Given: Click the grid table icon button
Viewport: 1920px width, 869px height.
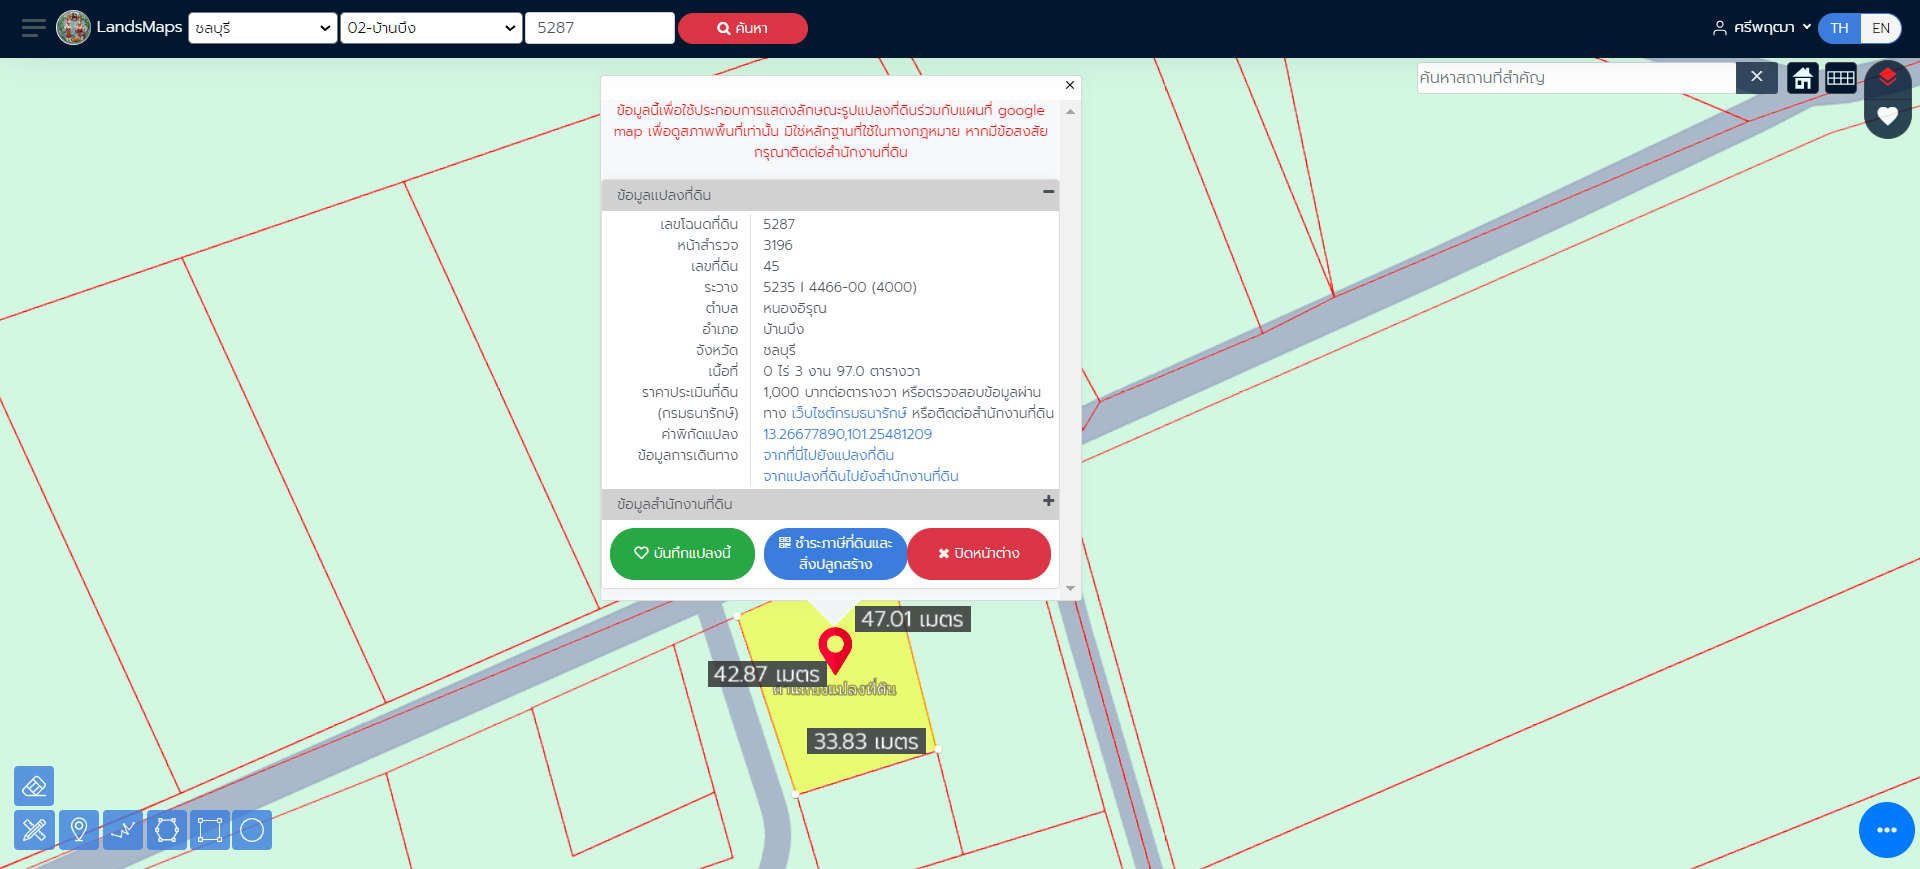Looking at the screenshot, I should pyautogui.click(x=1841, y=78).
